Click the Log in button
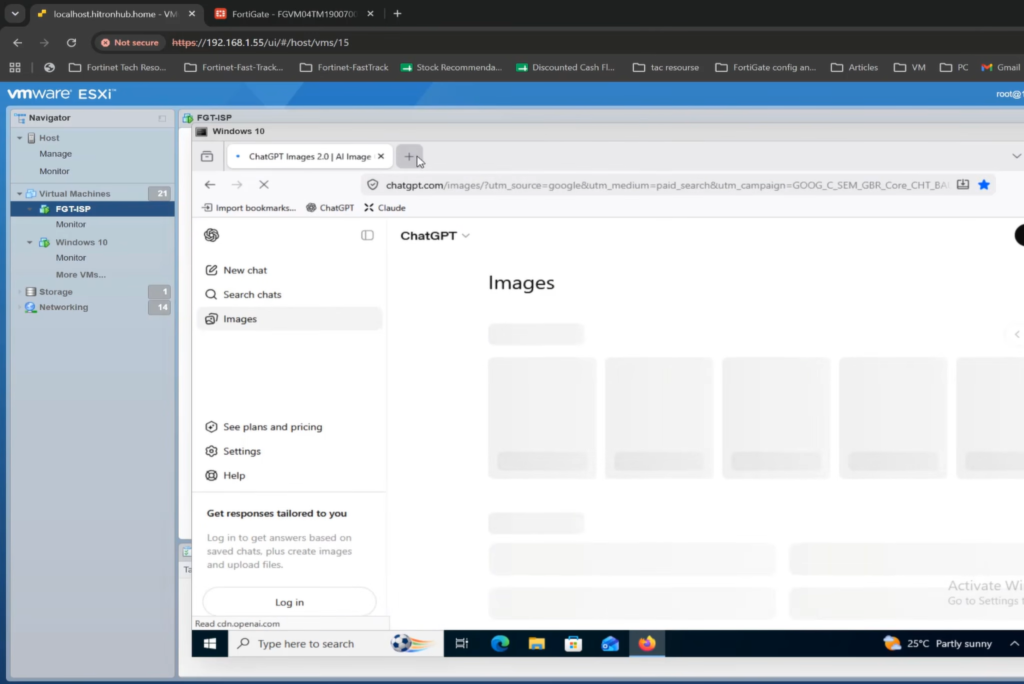 pos(289,602)
